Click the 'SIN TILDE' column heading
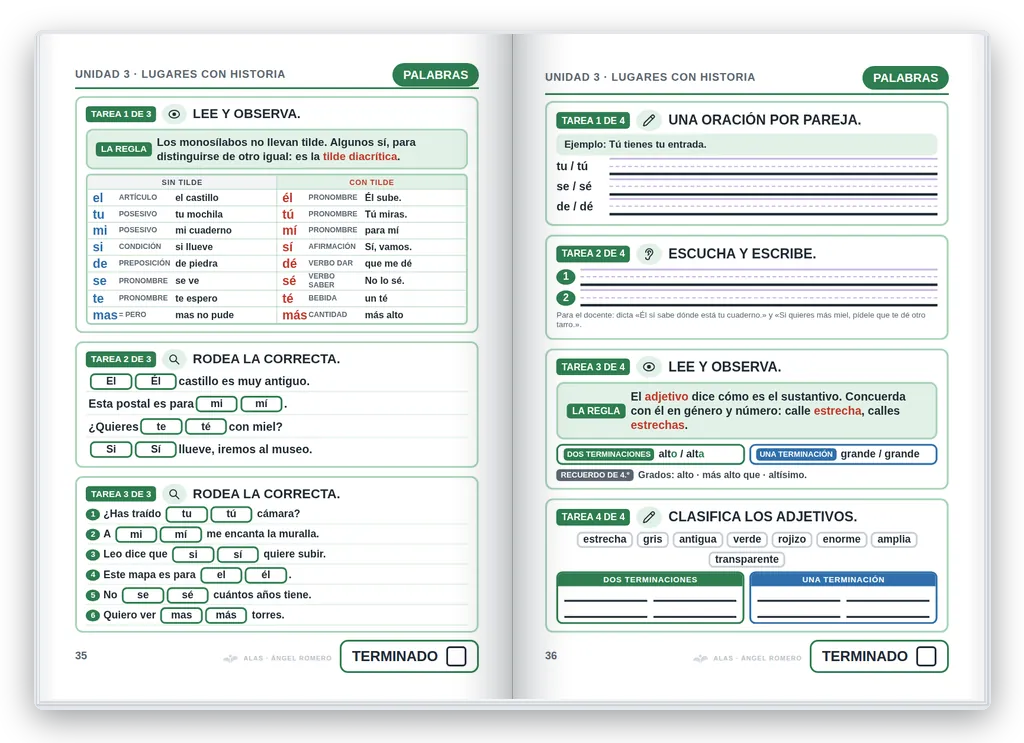The height and width of the screenshot is (743, 1024). pyautogui.click(x=182, y=183)
